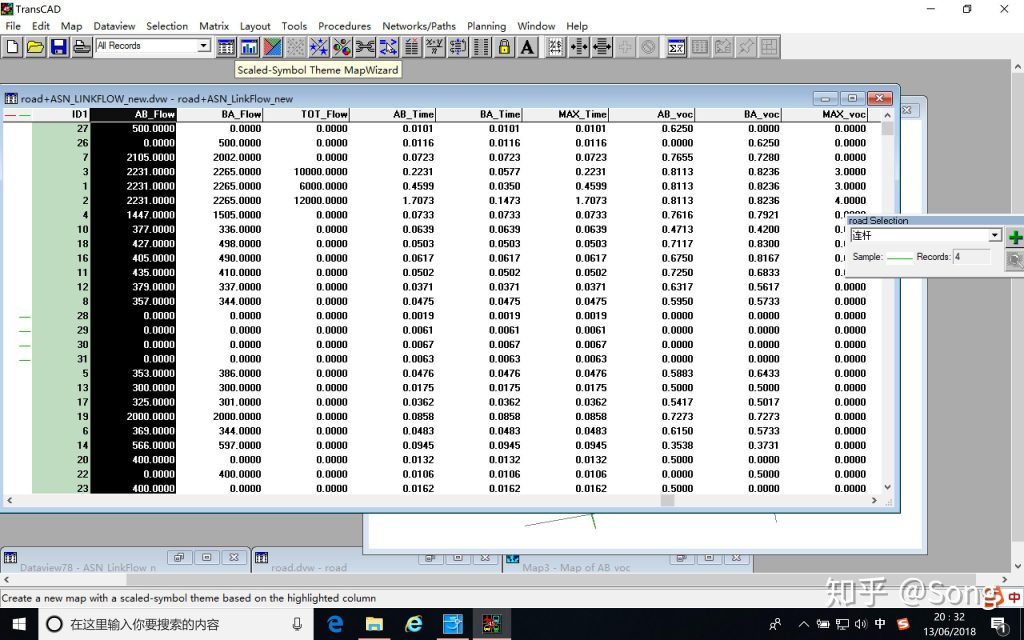Open the road Selection set dropdown

coord(995,235)
